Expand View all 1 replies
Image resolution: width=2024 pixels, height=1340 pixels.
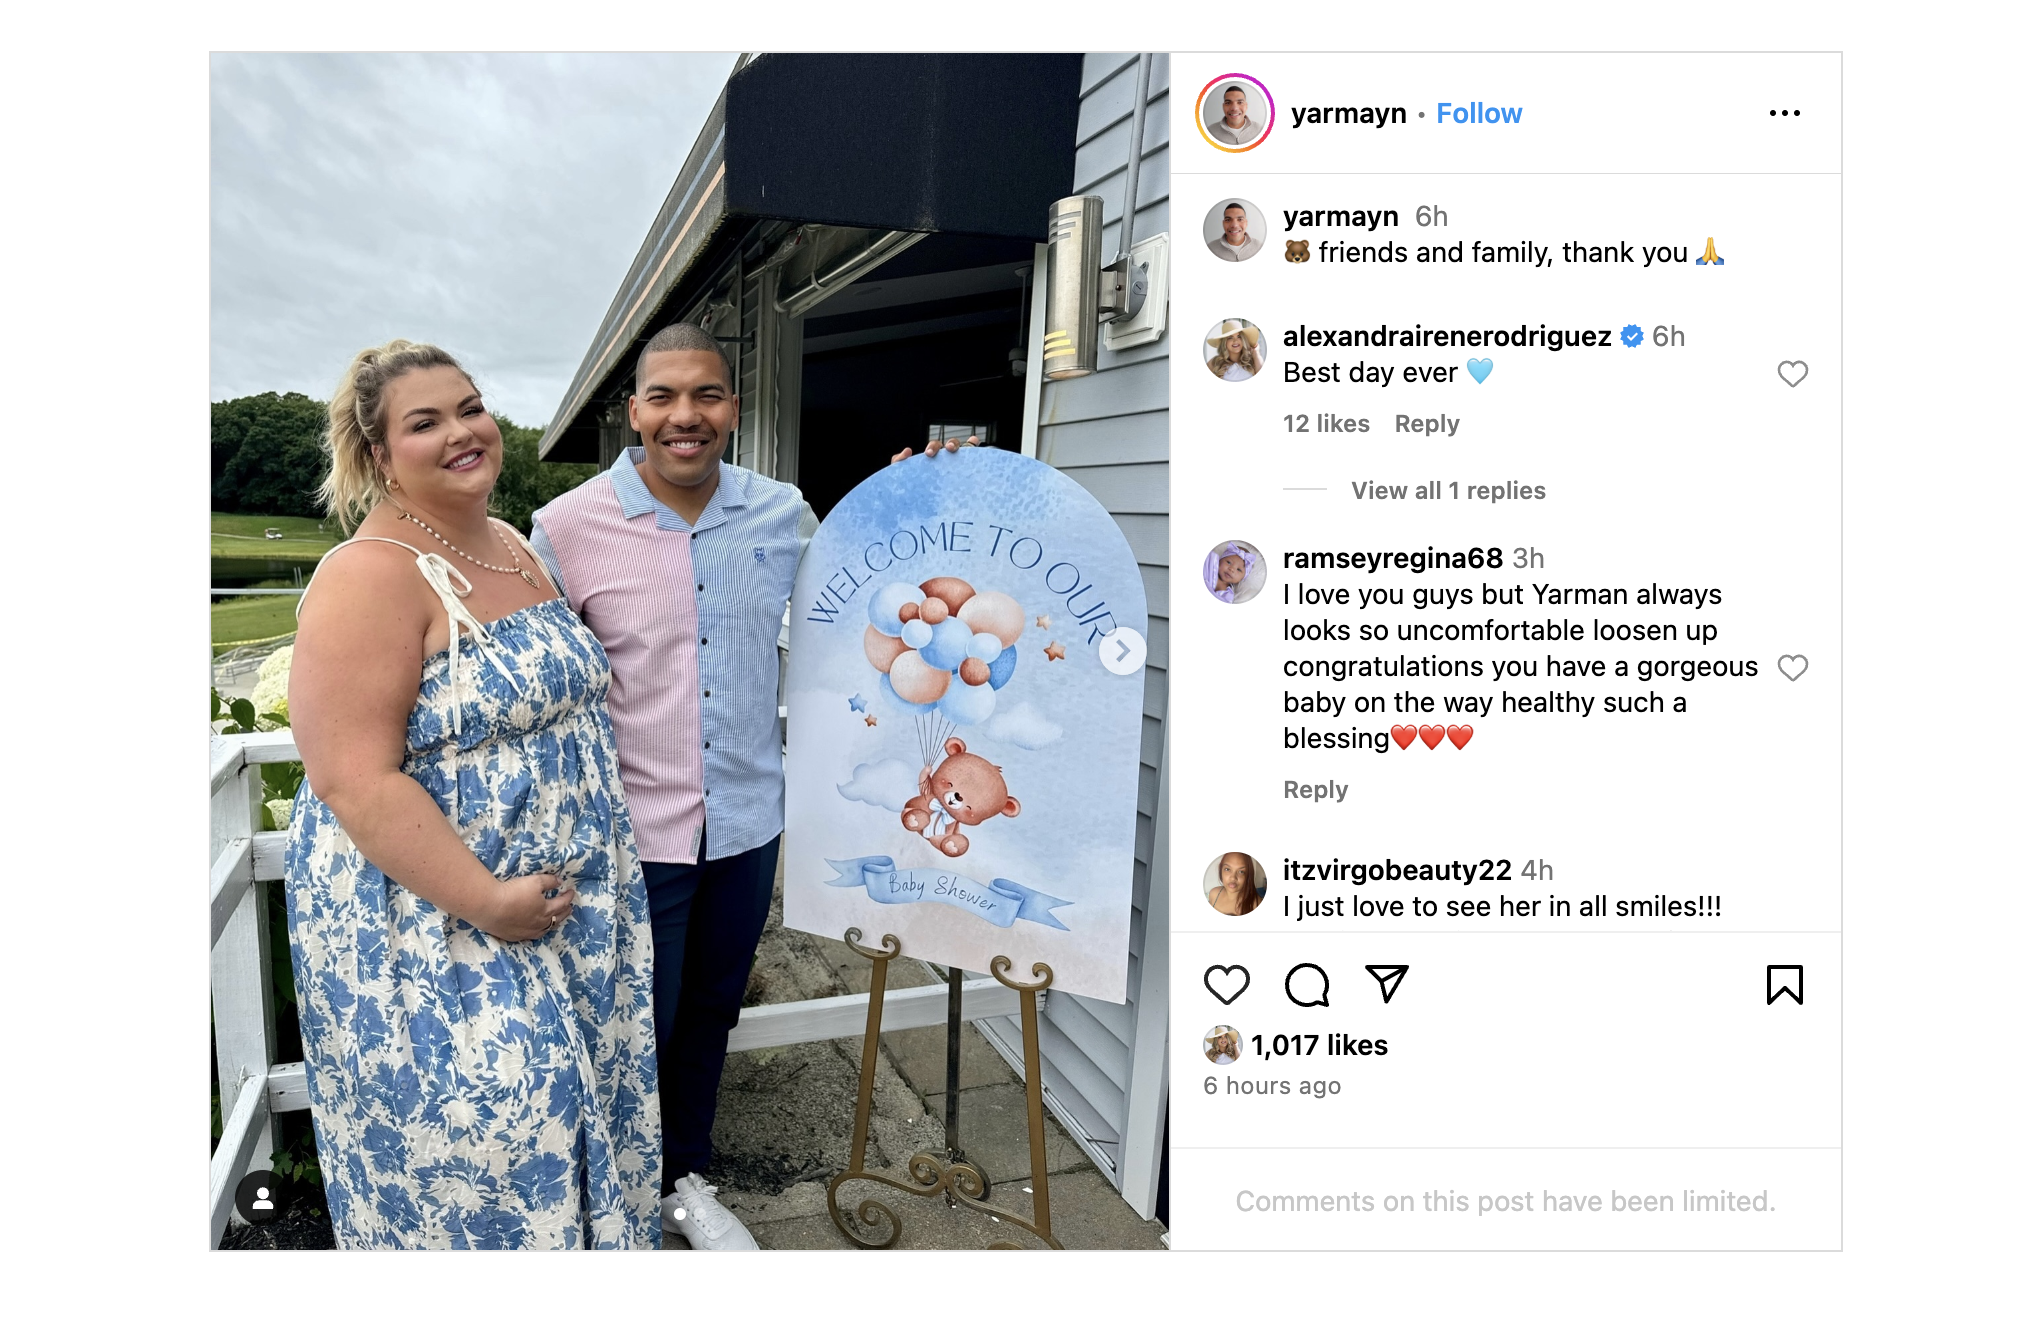pos(1448,490)
